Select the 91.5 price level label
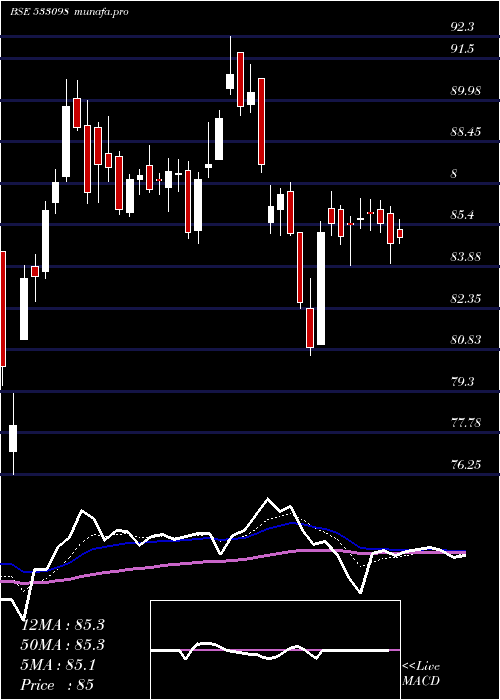This screenshot has width=500, height=700. tap(462, 49)
